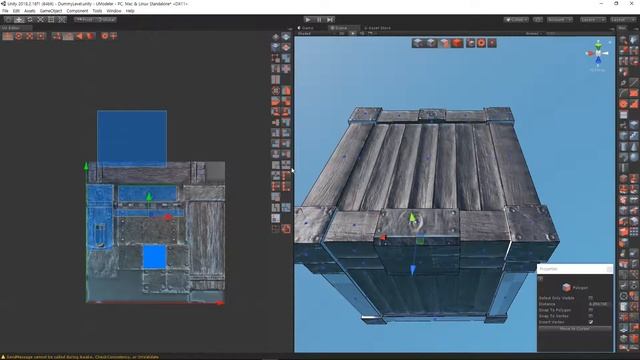
Task: Click the red X-pattern UV toolbar icon
Action: pos(29,36)
